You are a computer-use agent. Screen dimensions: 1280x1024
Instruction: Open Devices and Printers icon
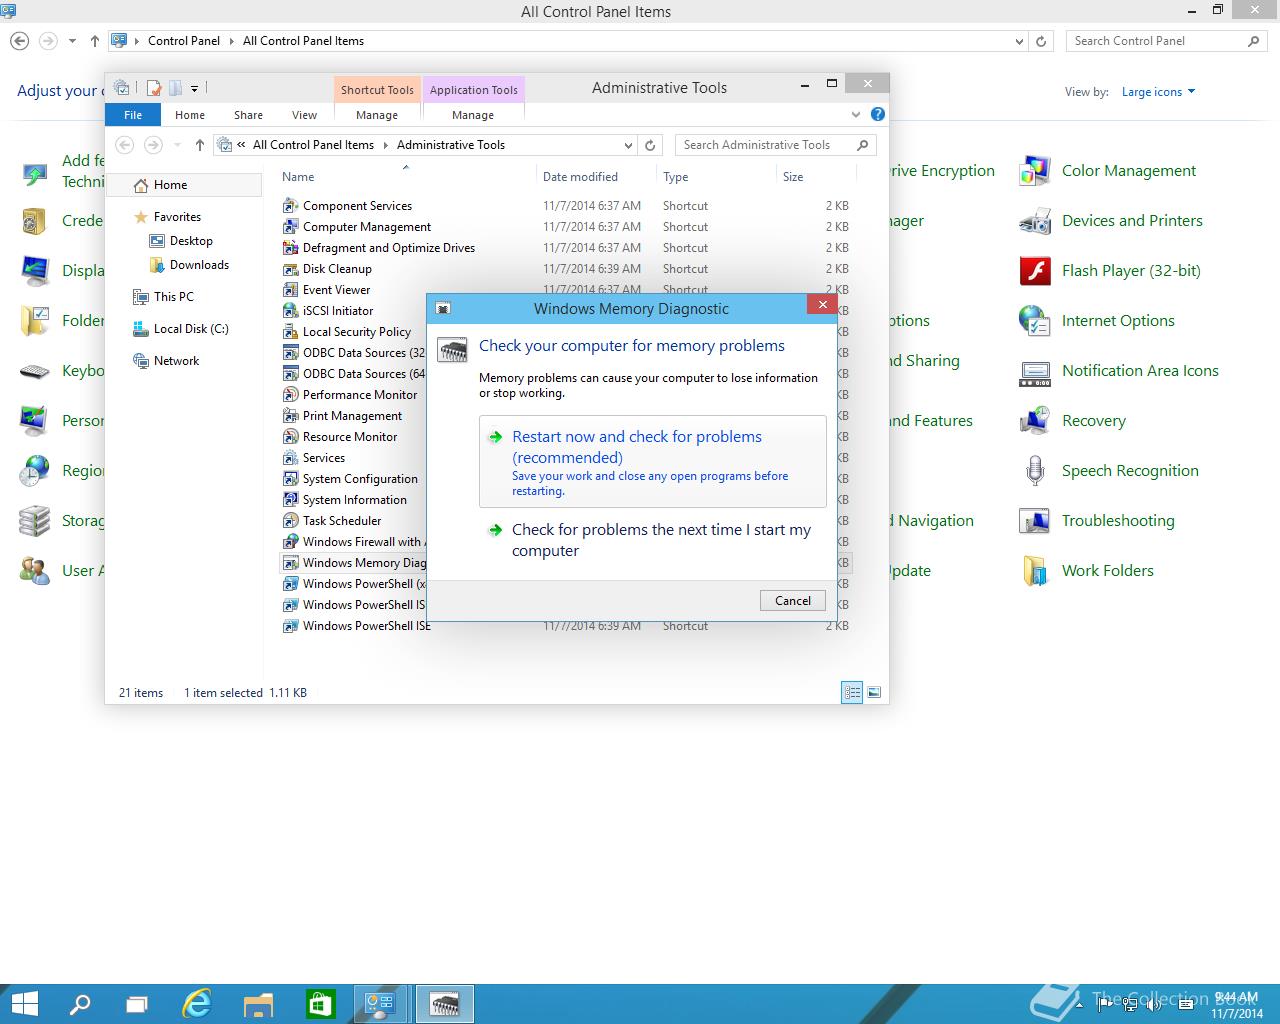tap(1035, 221)
